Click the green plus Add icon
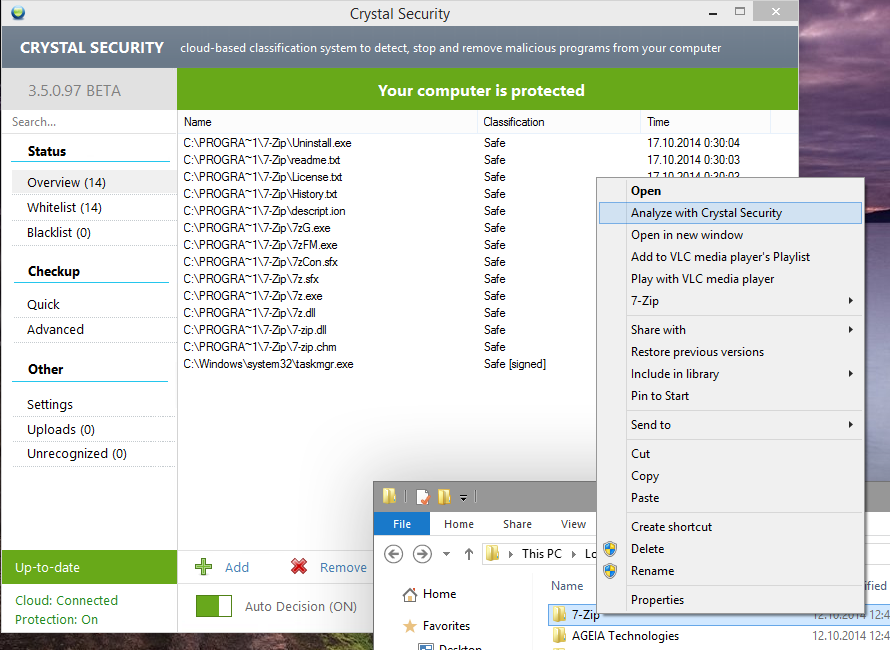Image resolution: width=890 pixels, height=650 pixels. tap(203, 567)
